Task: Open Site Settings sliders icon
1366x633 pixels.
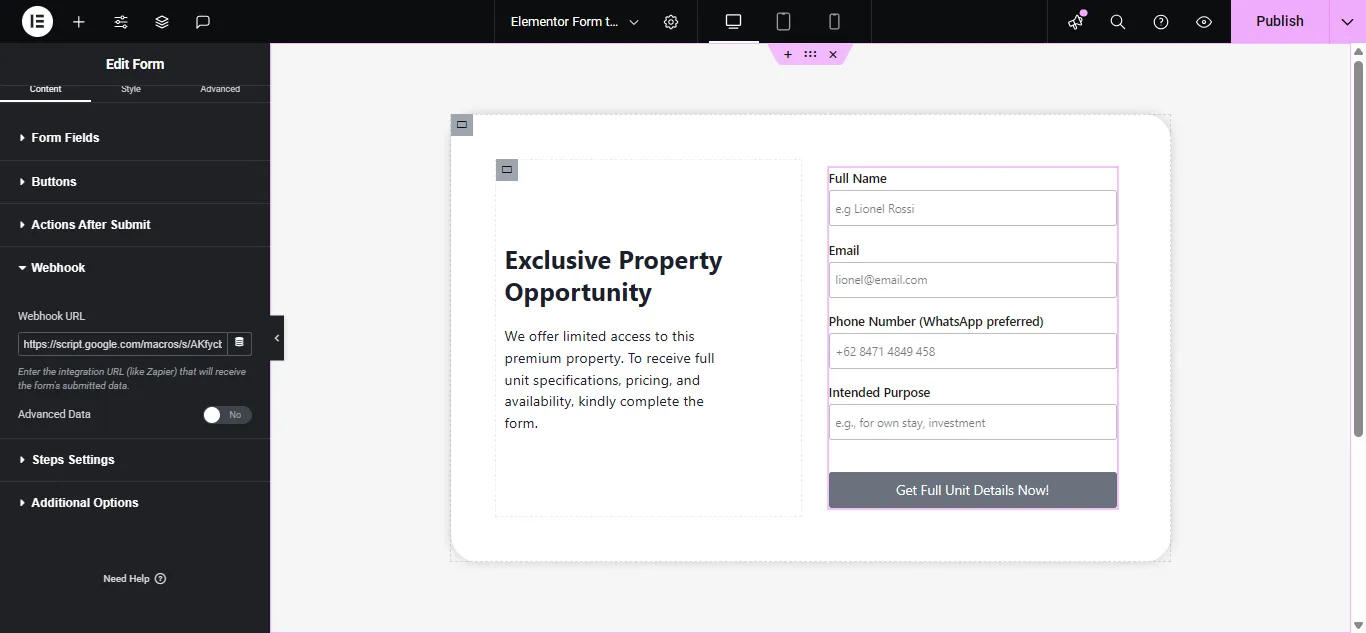Action: point(121,22)
